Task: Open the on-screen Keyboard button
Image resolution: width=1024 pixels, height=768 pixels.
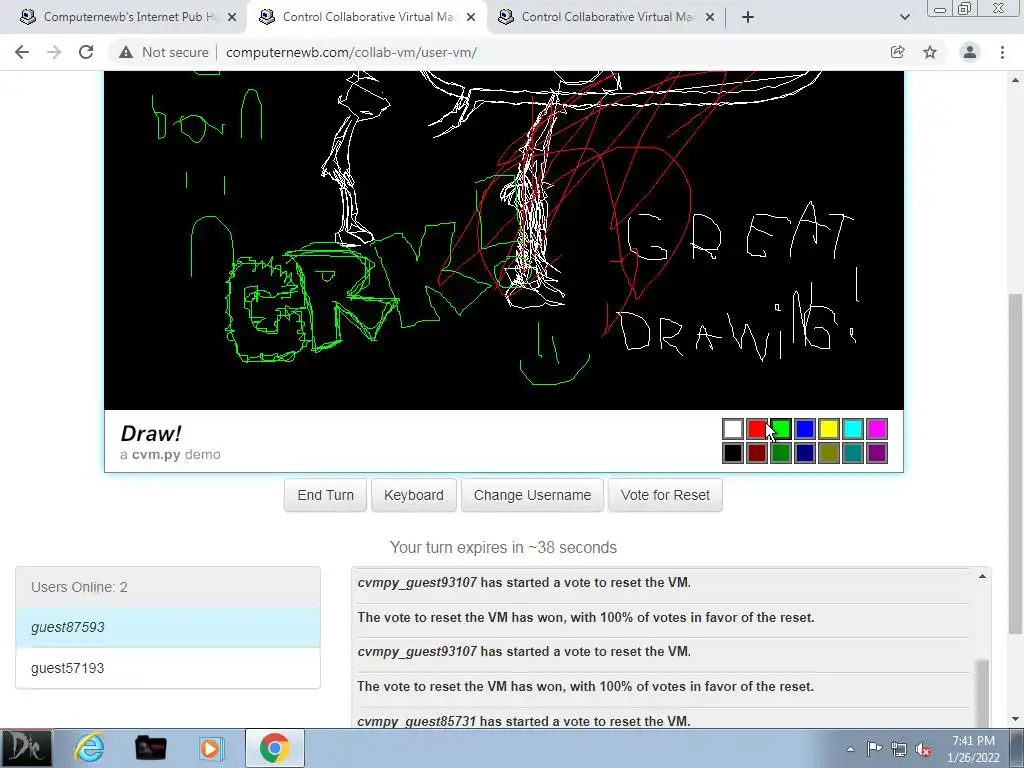Action: point(413,495)
